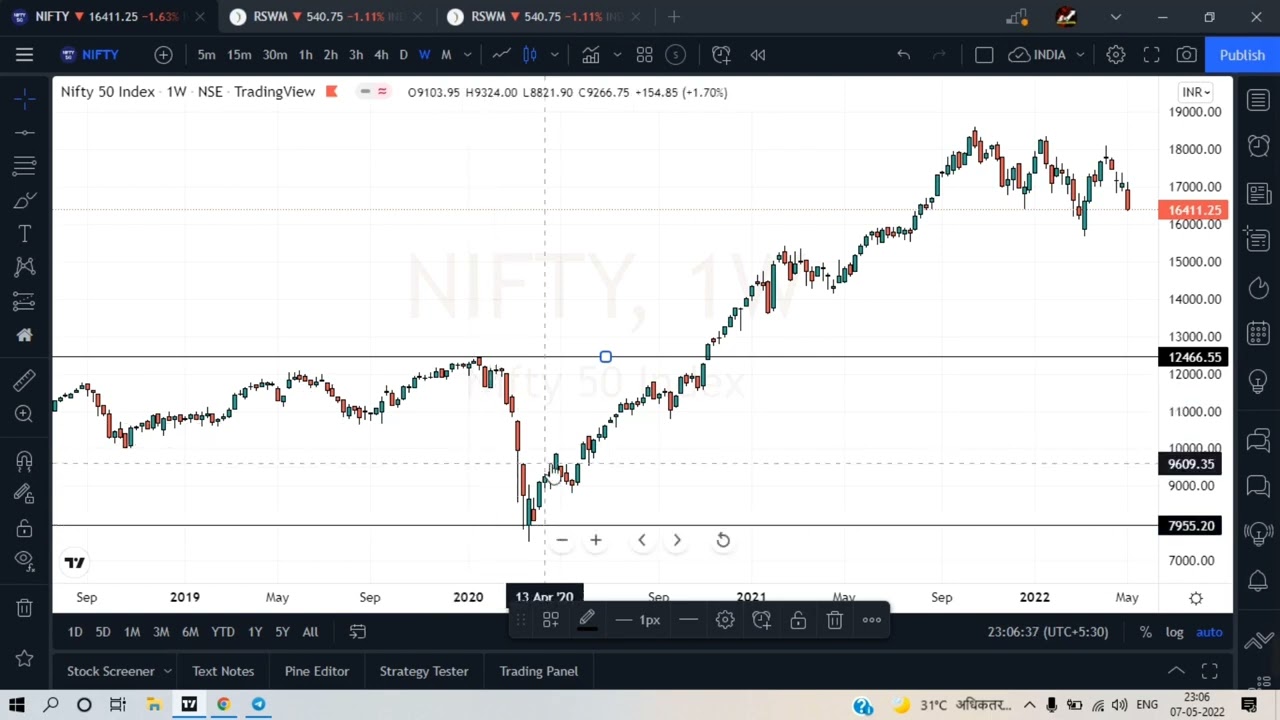The width and height of the screenshot is (1280, 720).
Task: Start bar replay with rewind icon
Action: pos(757,55)
